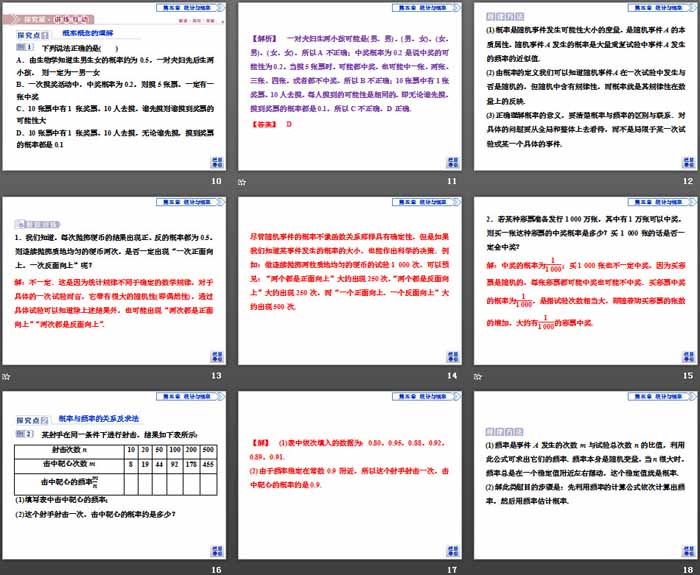Click the chapter banner at top of slide 17
Image resolution: width=700 pixels, height=575 pixels.
pos(426,396)
